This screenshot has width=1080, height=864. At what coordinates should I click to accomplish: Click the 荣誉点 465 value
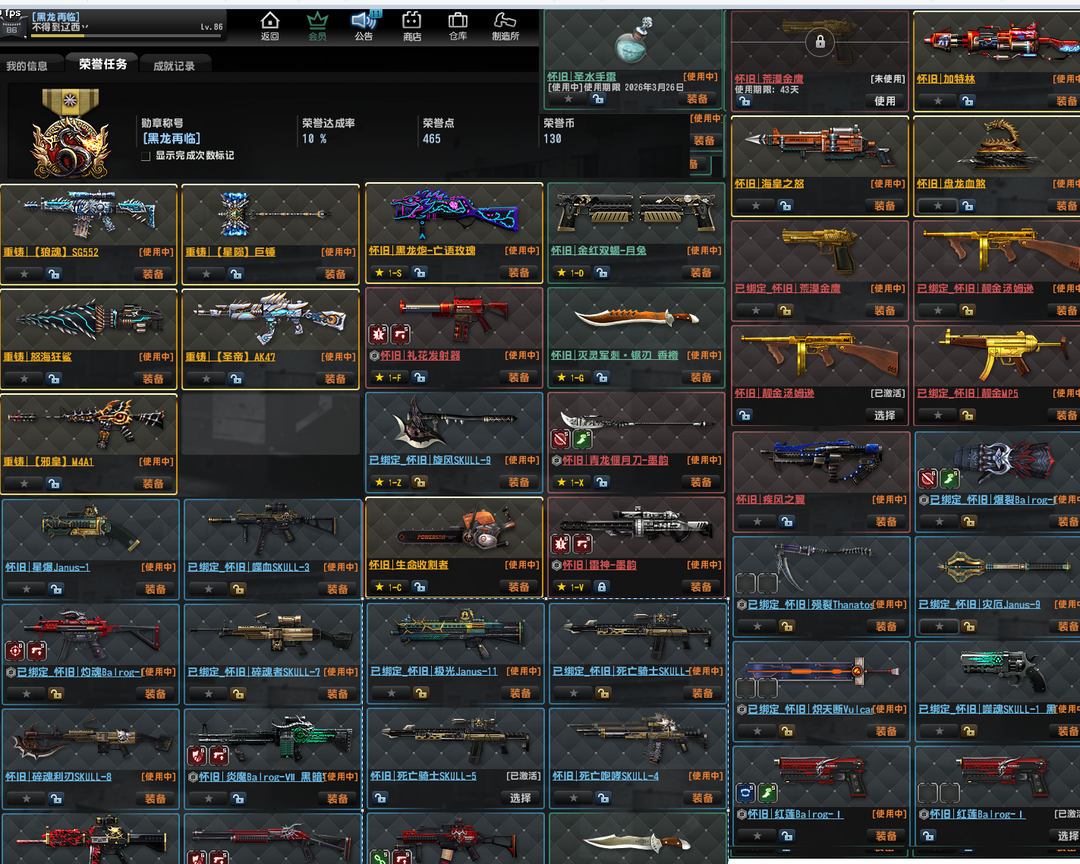coord(431,138)
